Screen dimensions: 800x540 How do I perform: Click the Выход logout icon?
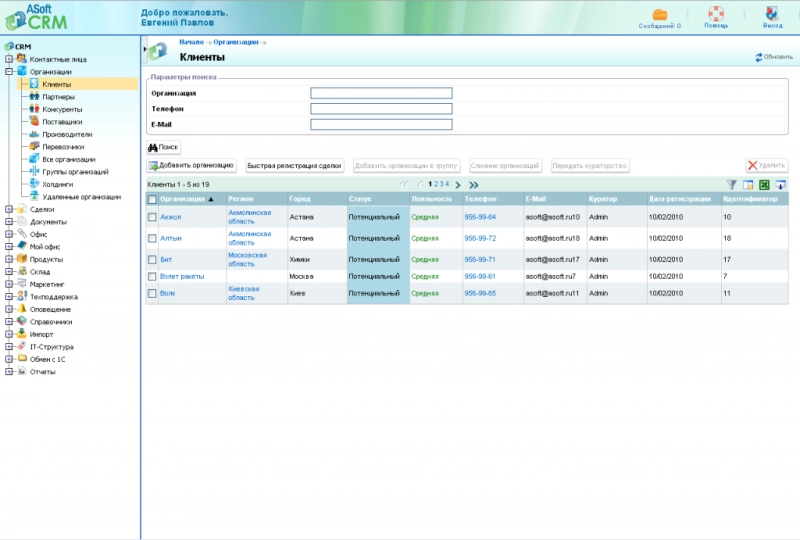tap(772, 14)
